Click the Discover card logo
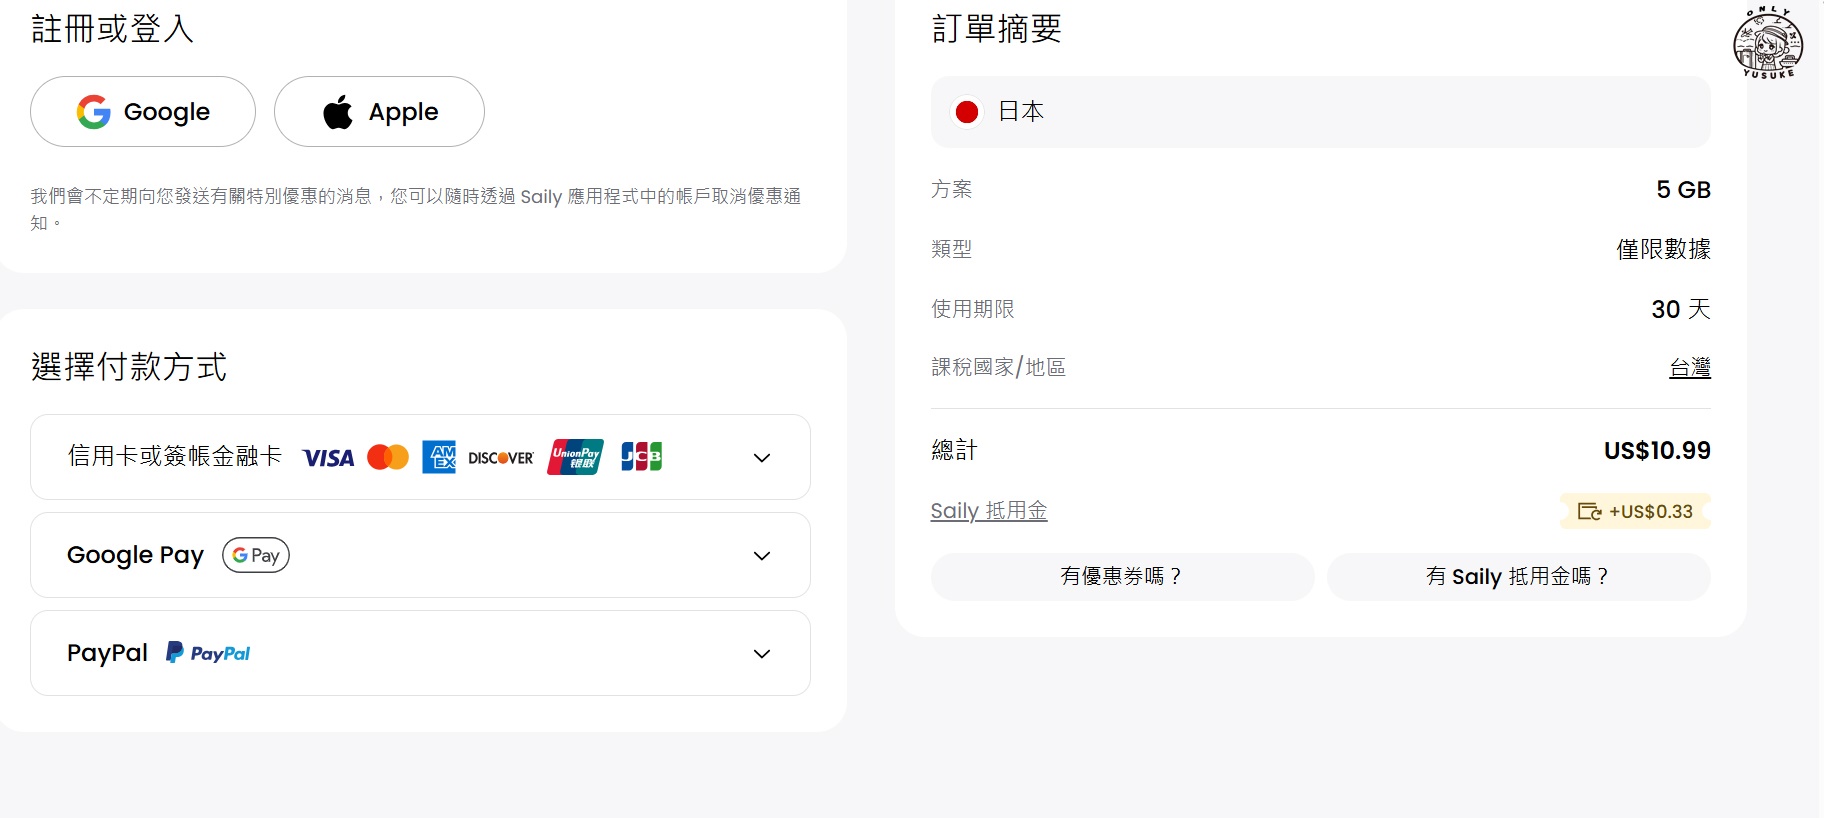Viewport: 1824px width, 818px height. (501, 458)
